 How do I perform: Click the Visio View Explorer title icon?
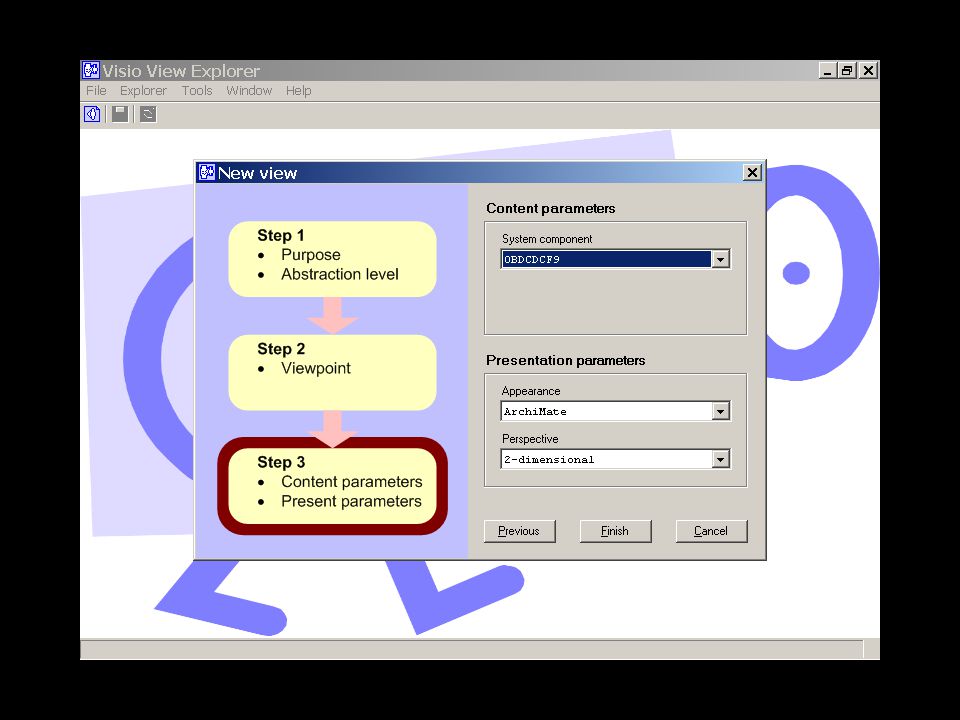coord(91,70)
